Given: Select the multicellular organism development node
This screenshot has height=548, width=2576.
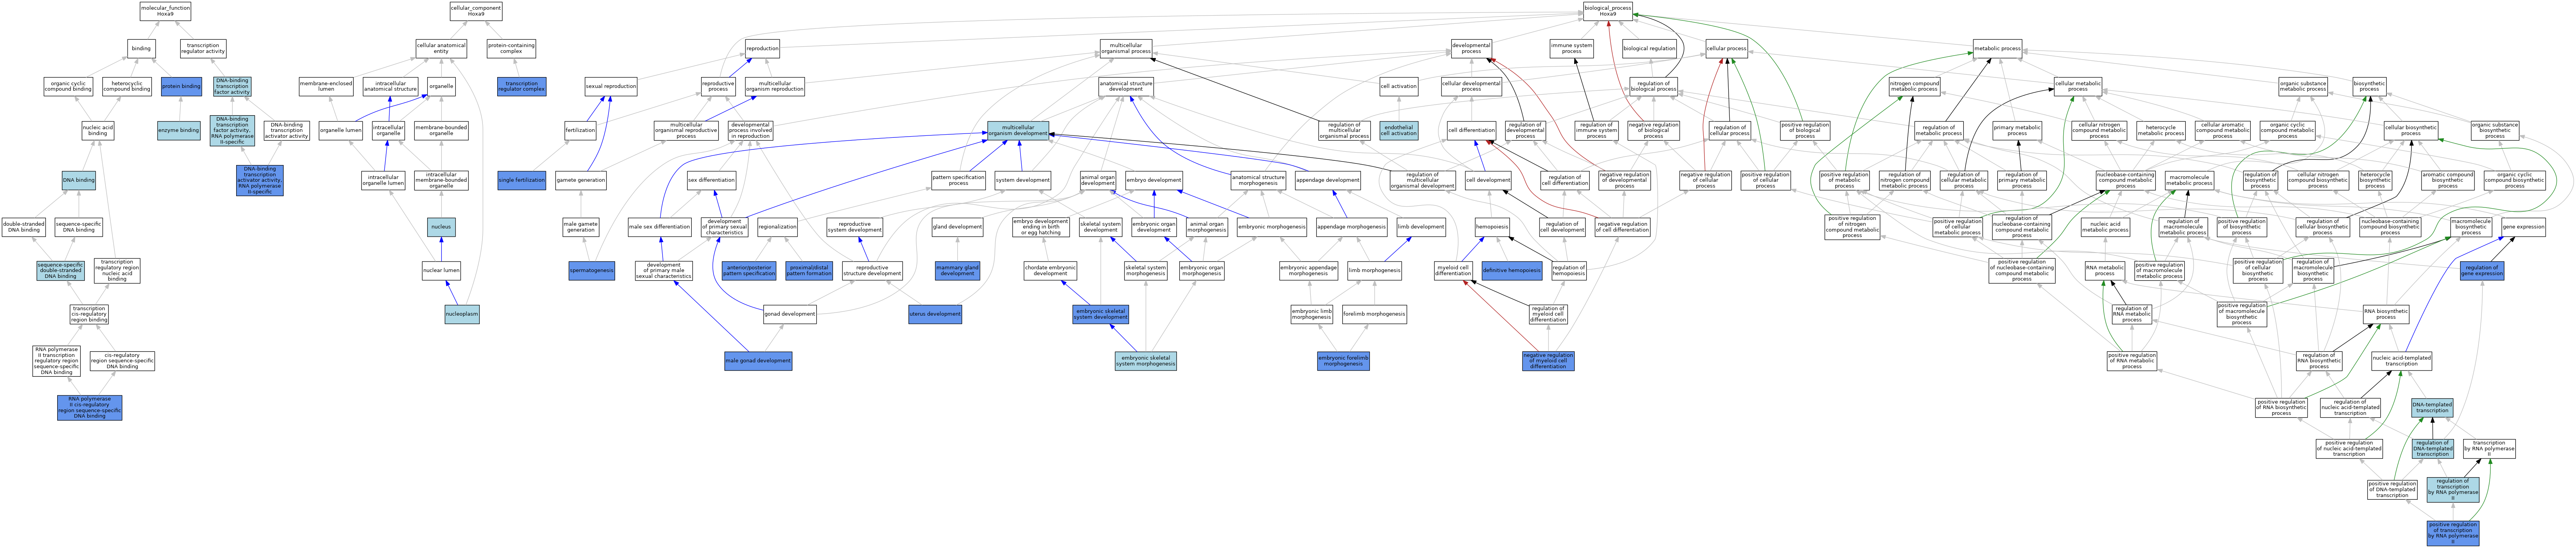Looking at the screenshot, I should pos(1018,130).
